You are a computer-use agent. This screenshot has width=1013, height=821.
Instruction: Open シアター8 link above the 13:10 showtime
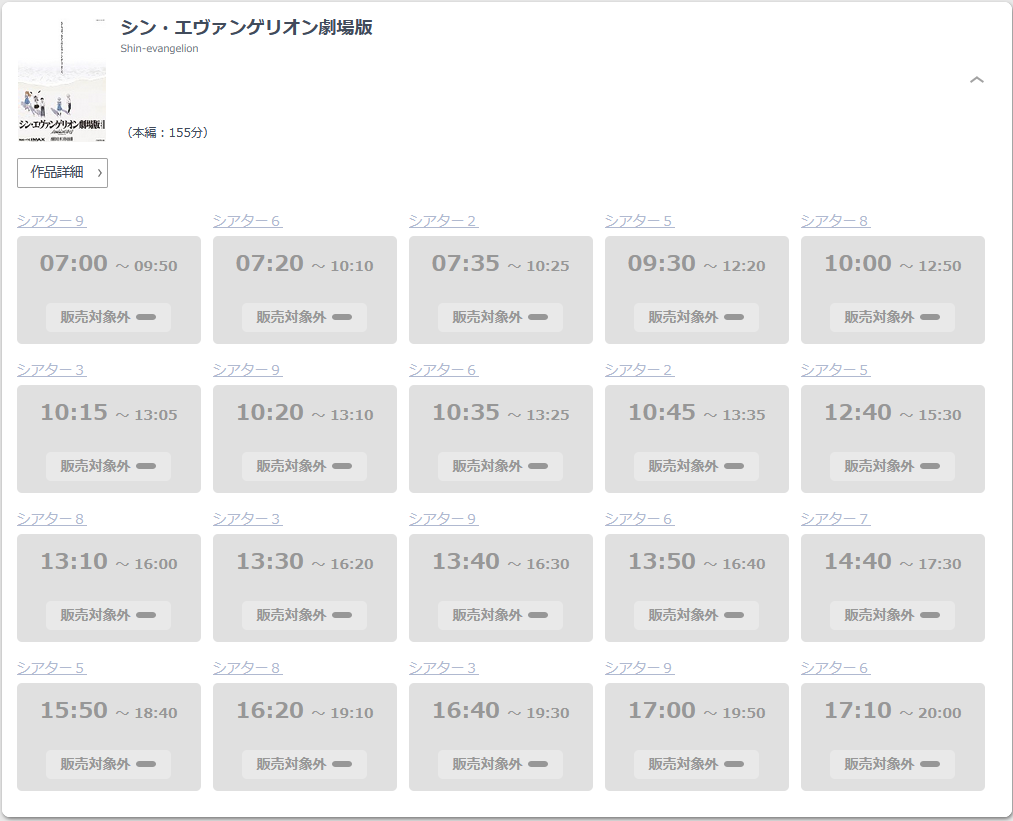[x=51, y=519]
